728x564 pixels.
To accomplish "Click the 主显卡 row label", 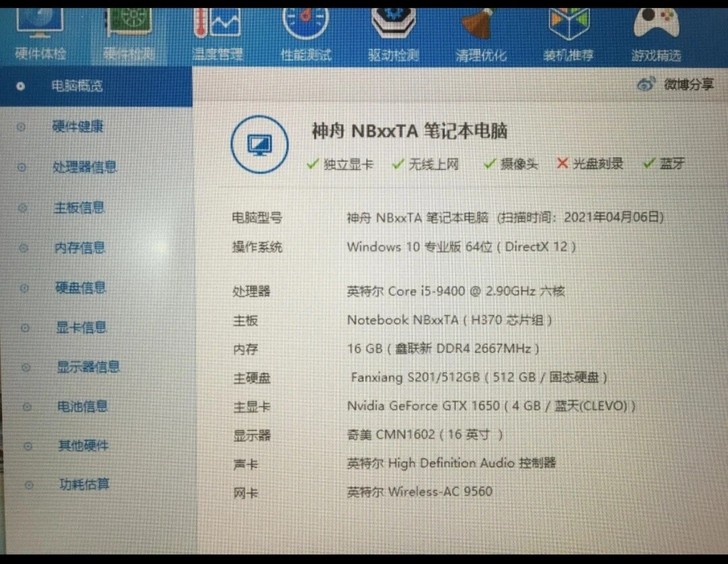I will click(252, 407).
